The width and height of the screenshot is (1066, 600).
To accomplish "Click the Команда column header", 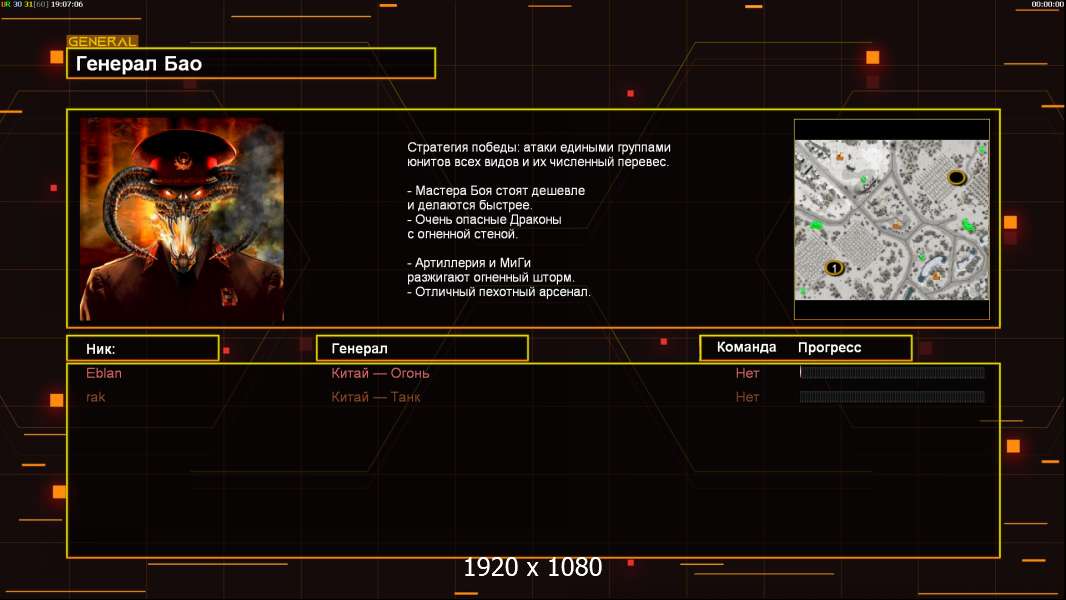I will tap(746, 347).
